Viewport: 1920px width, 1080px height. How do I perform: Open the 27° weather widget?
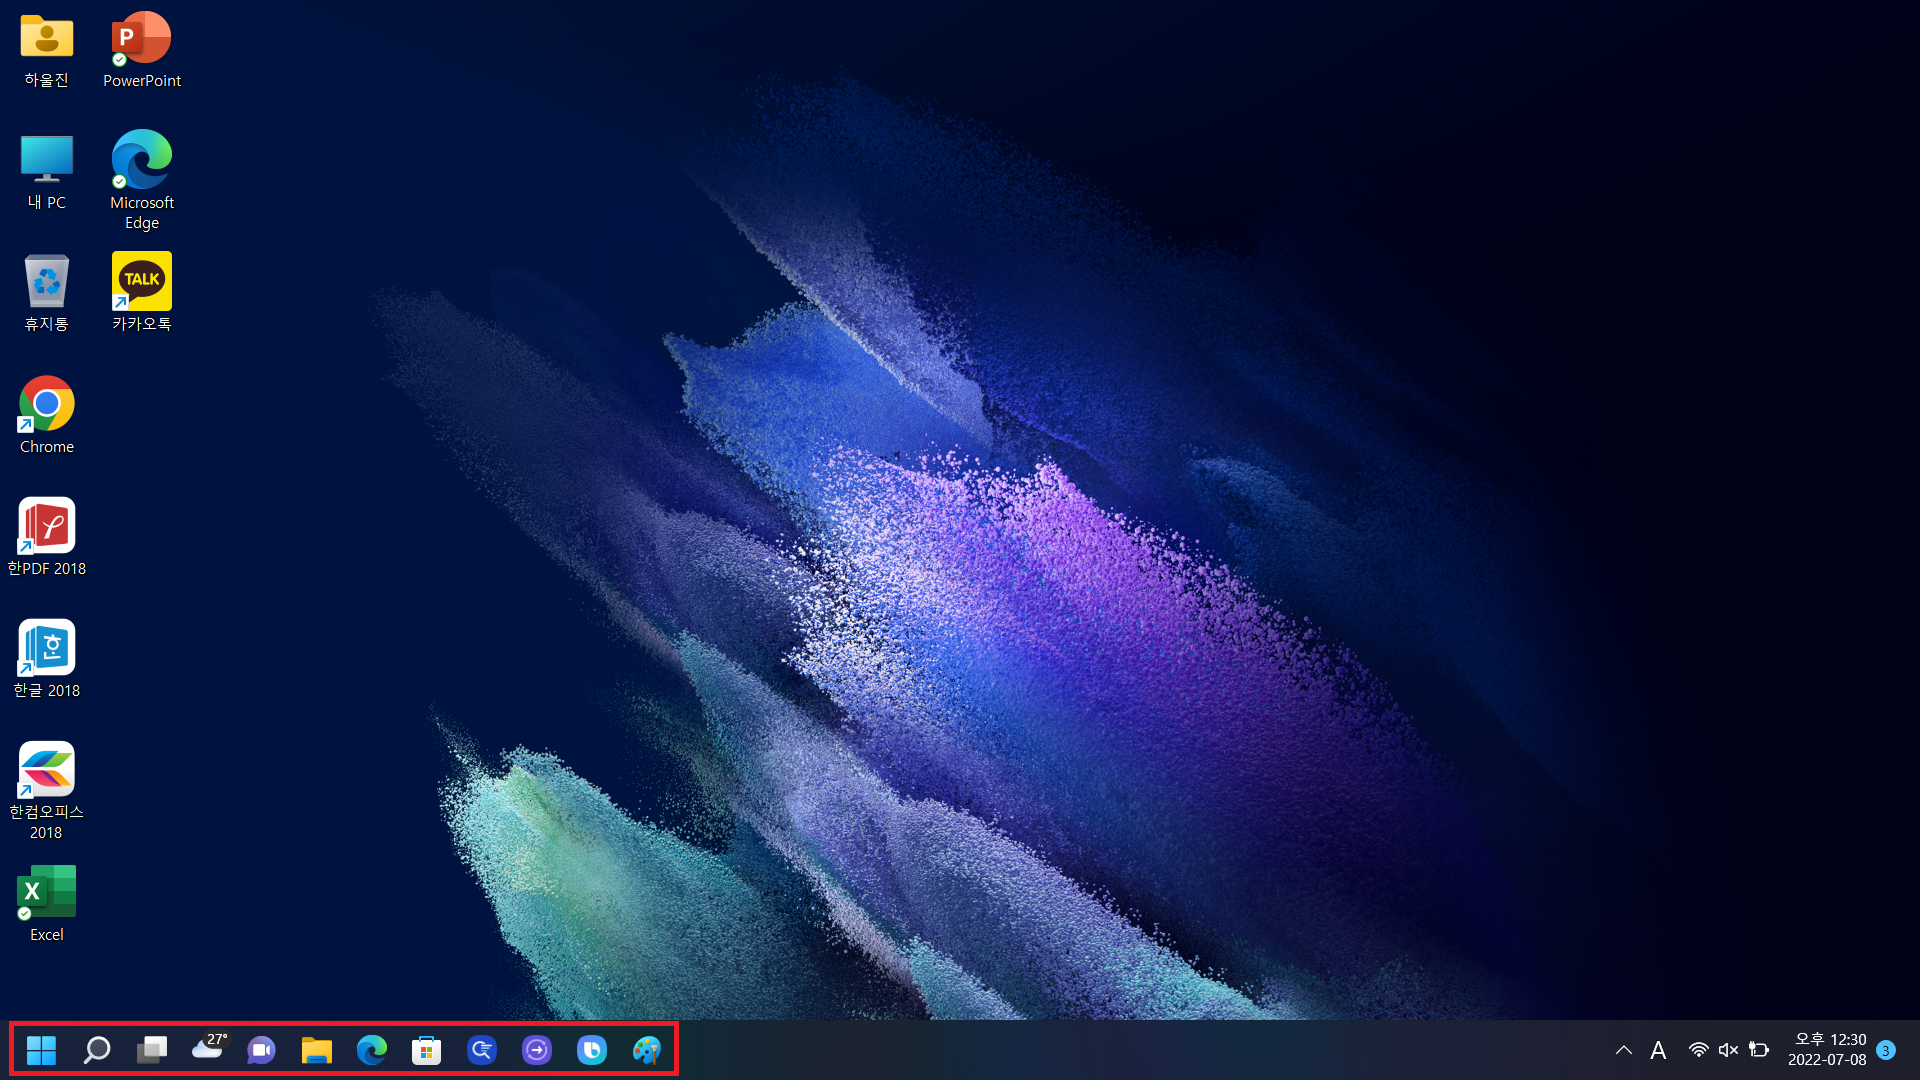click(208, 1048)
